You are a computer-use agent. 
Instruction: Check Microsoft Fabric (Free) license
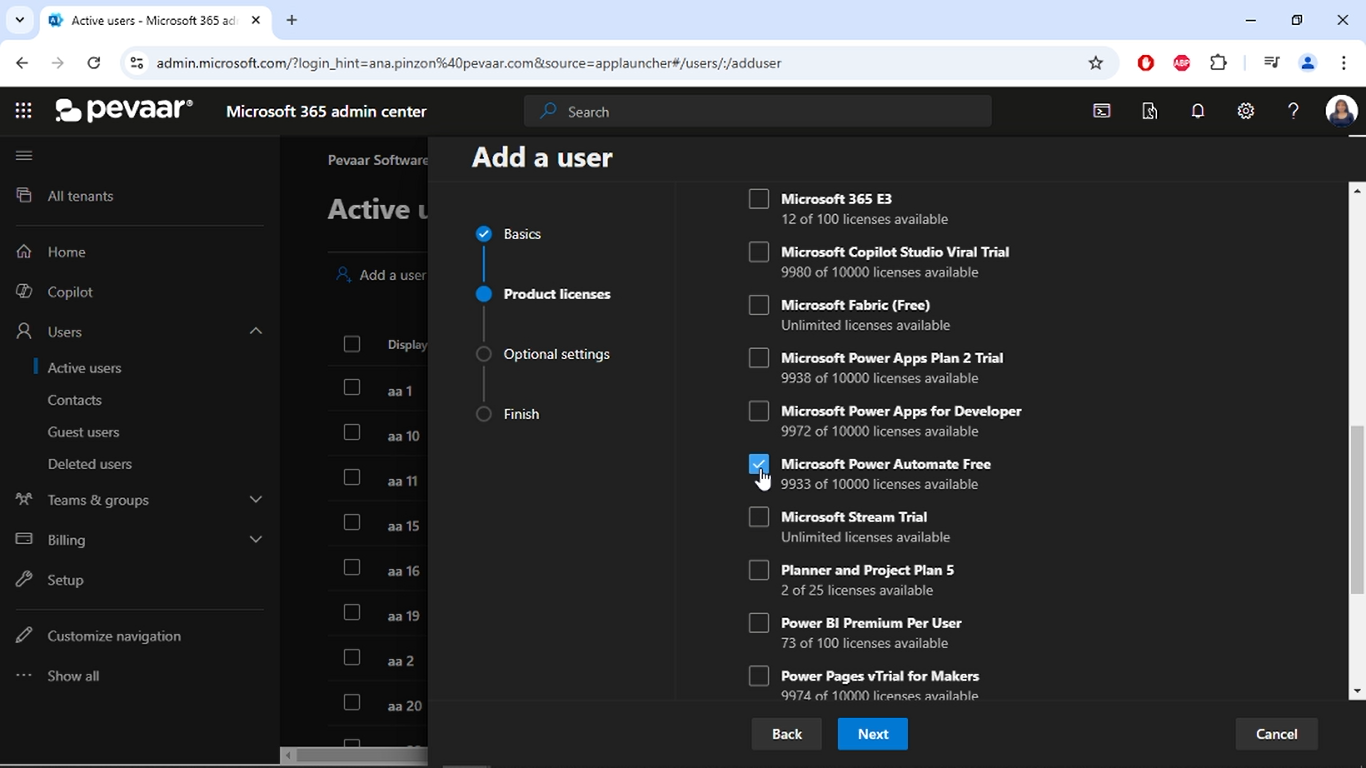tap(759, 305)
